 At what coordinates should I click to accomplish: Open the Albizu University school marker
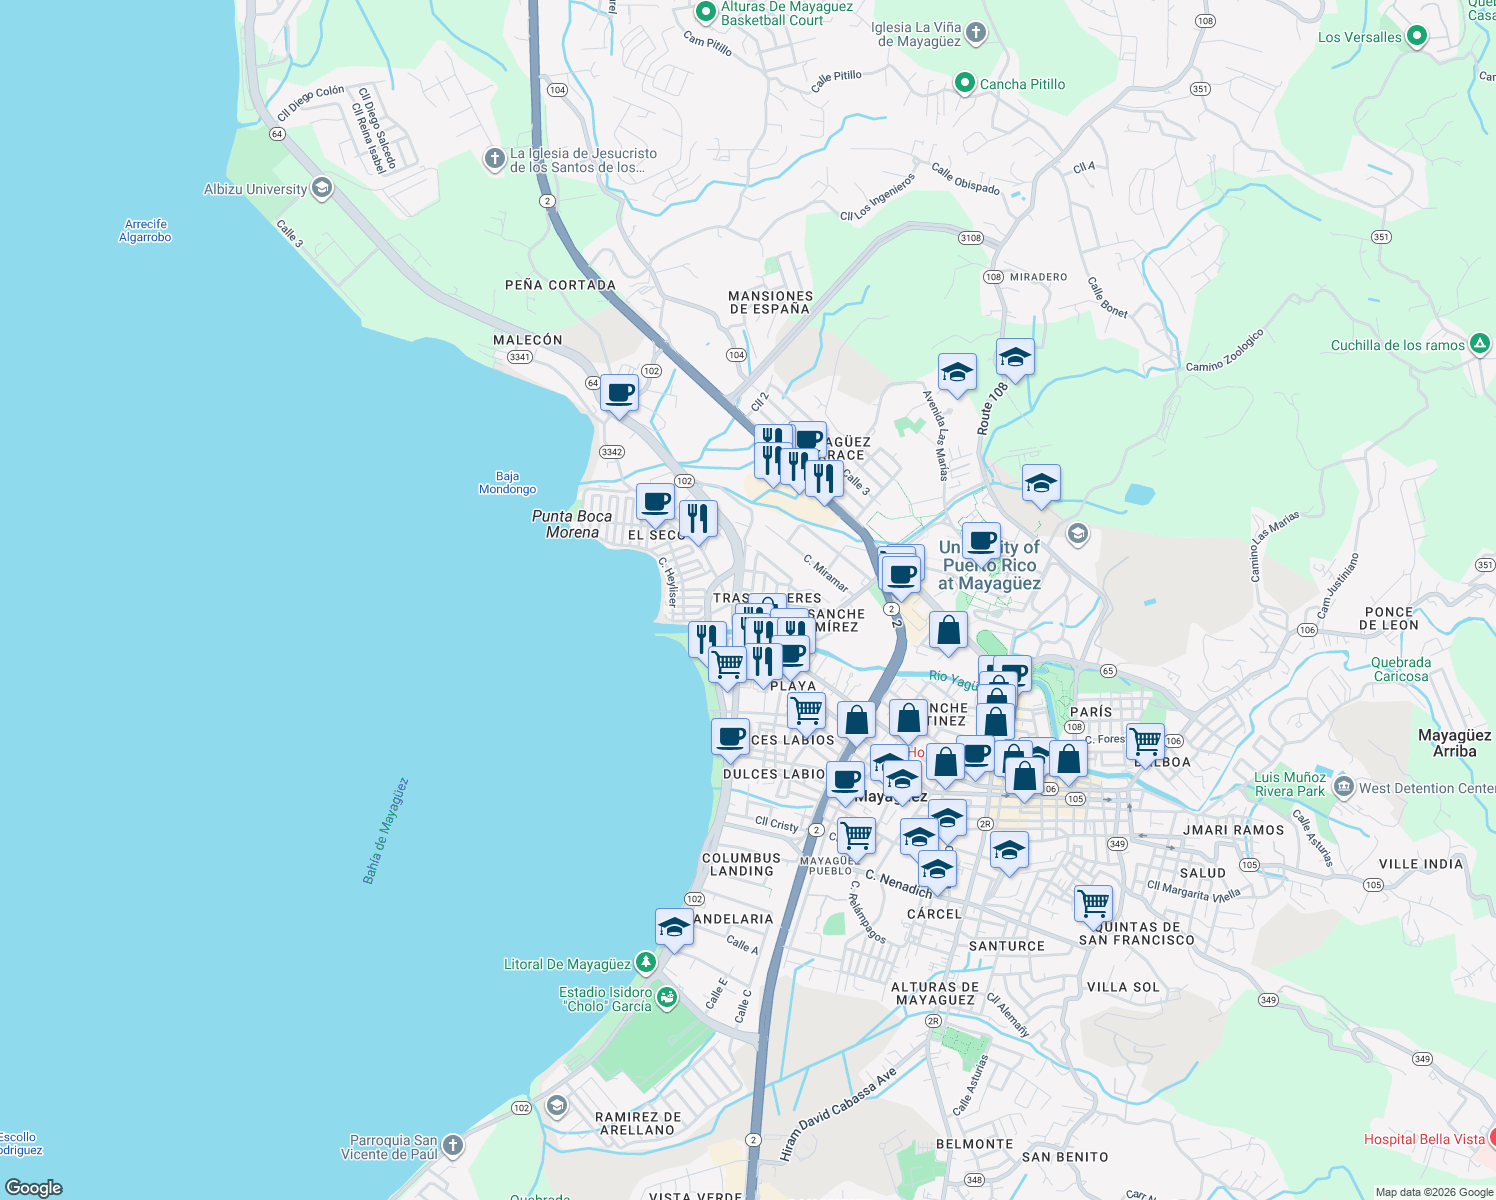(321, 189)
